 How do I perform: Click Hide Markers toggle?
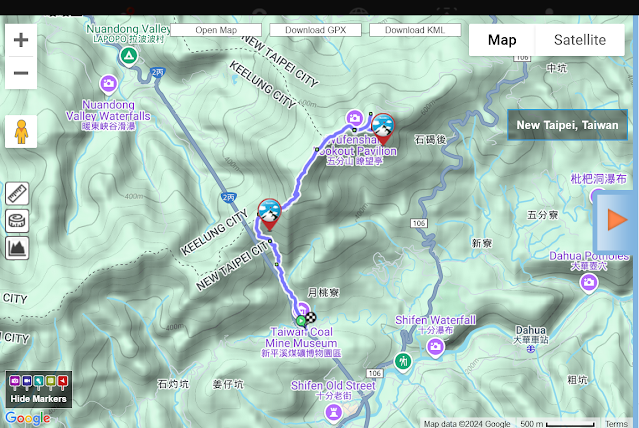(39, 389)
